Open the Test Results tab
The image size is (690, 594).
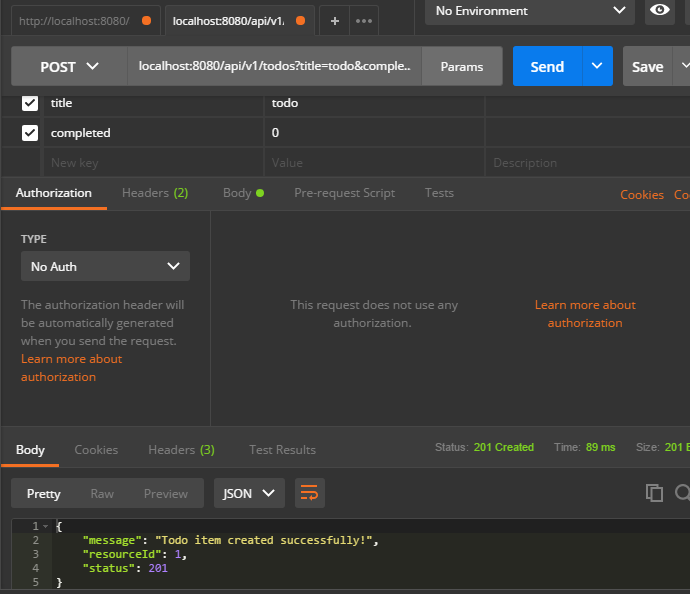(283, 450)
